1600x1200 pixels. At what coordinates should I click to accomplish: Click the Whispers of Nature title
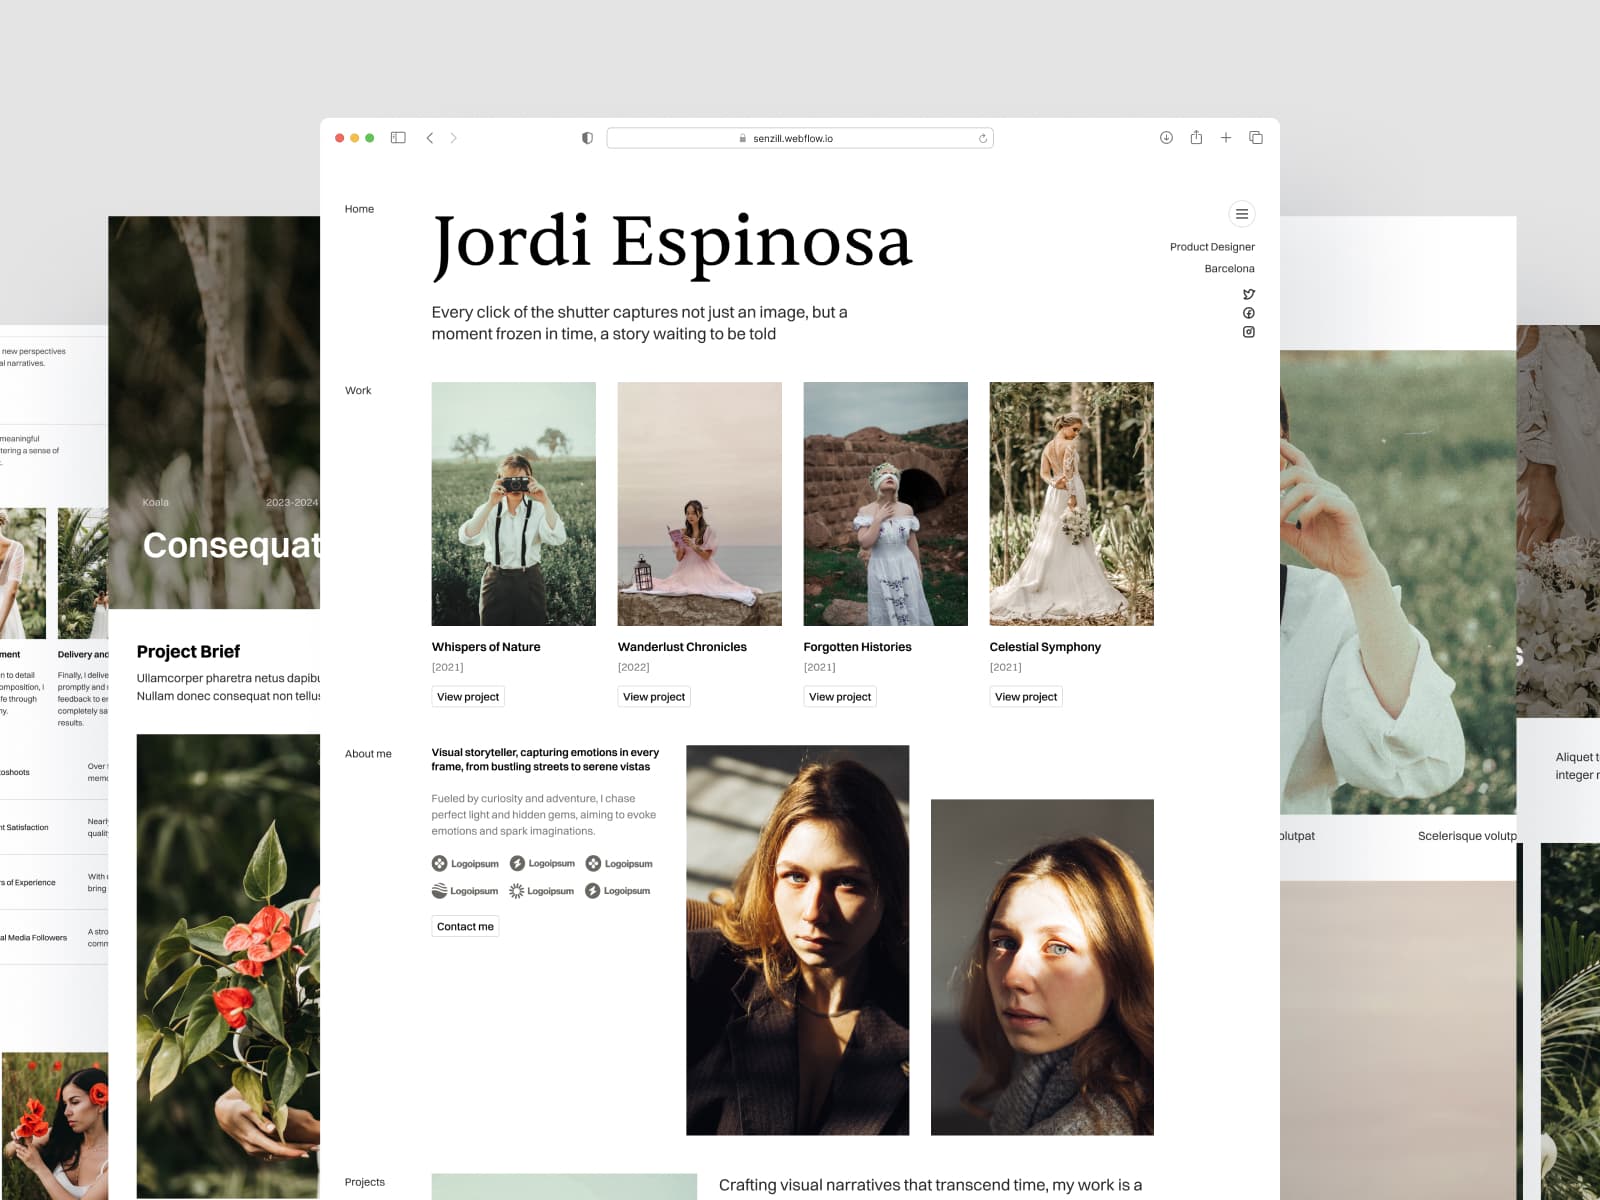486,647
